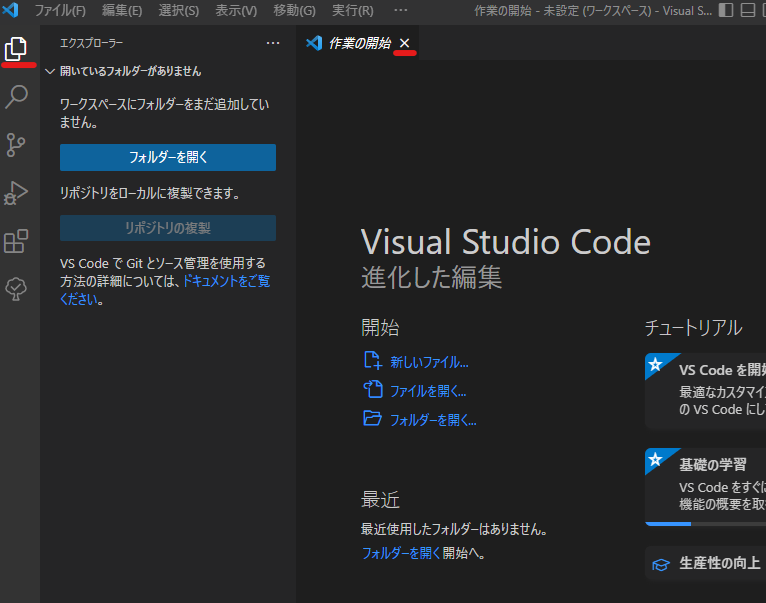Click the star badge on 基礎の学習 card
This screenshot has height=603, width=766.
click(656, 459)
